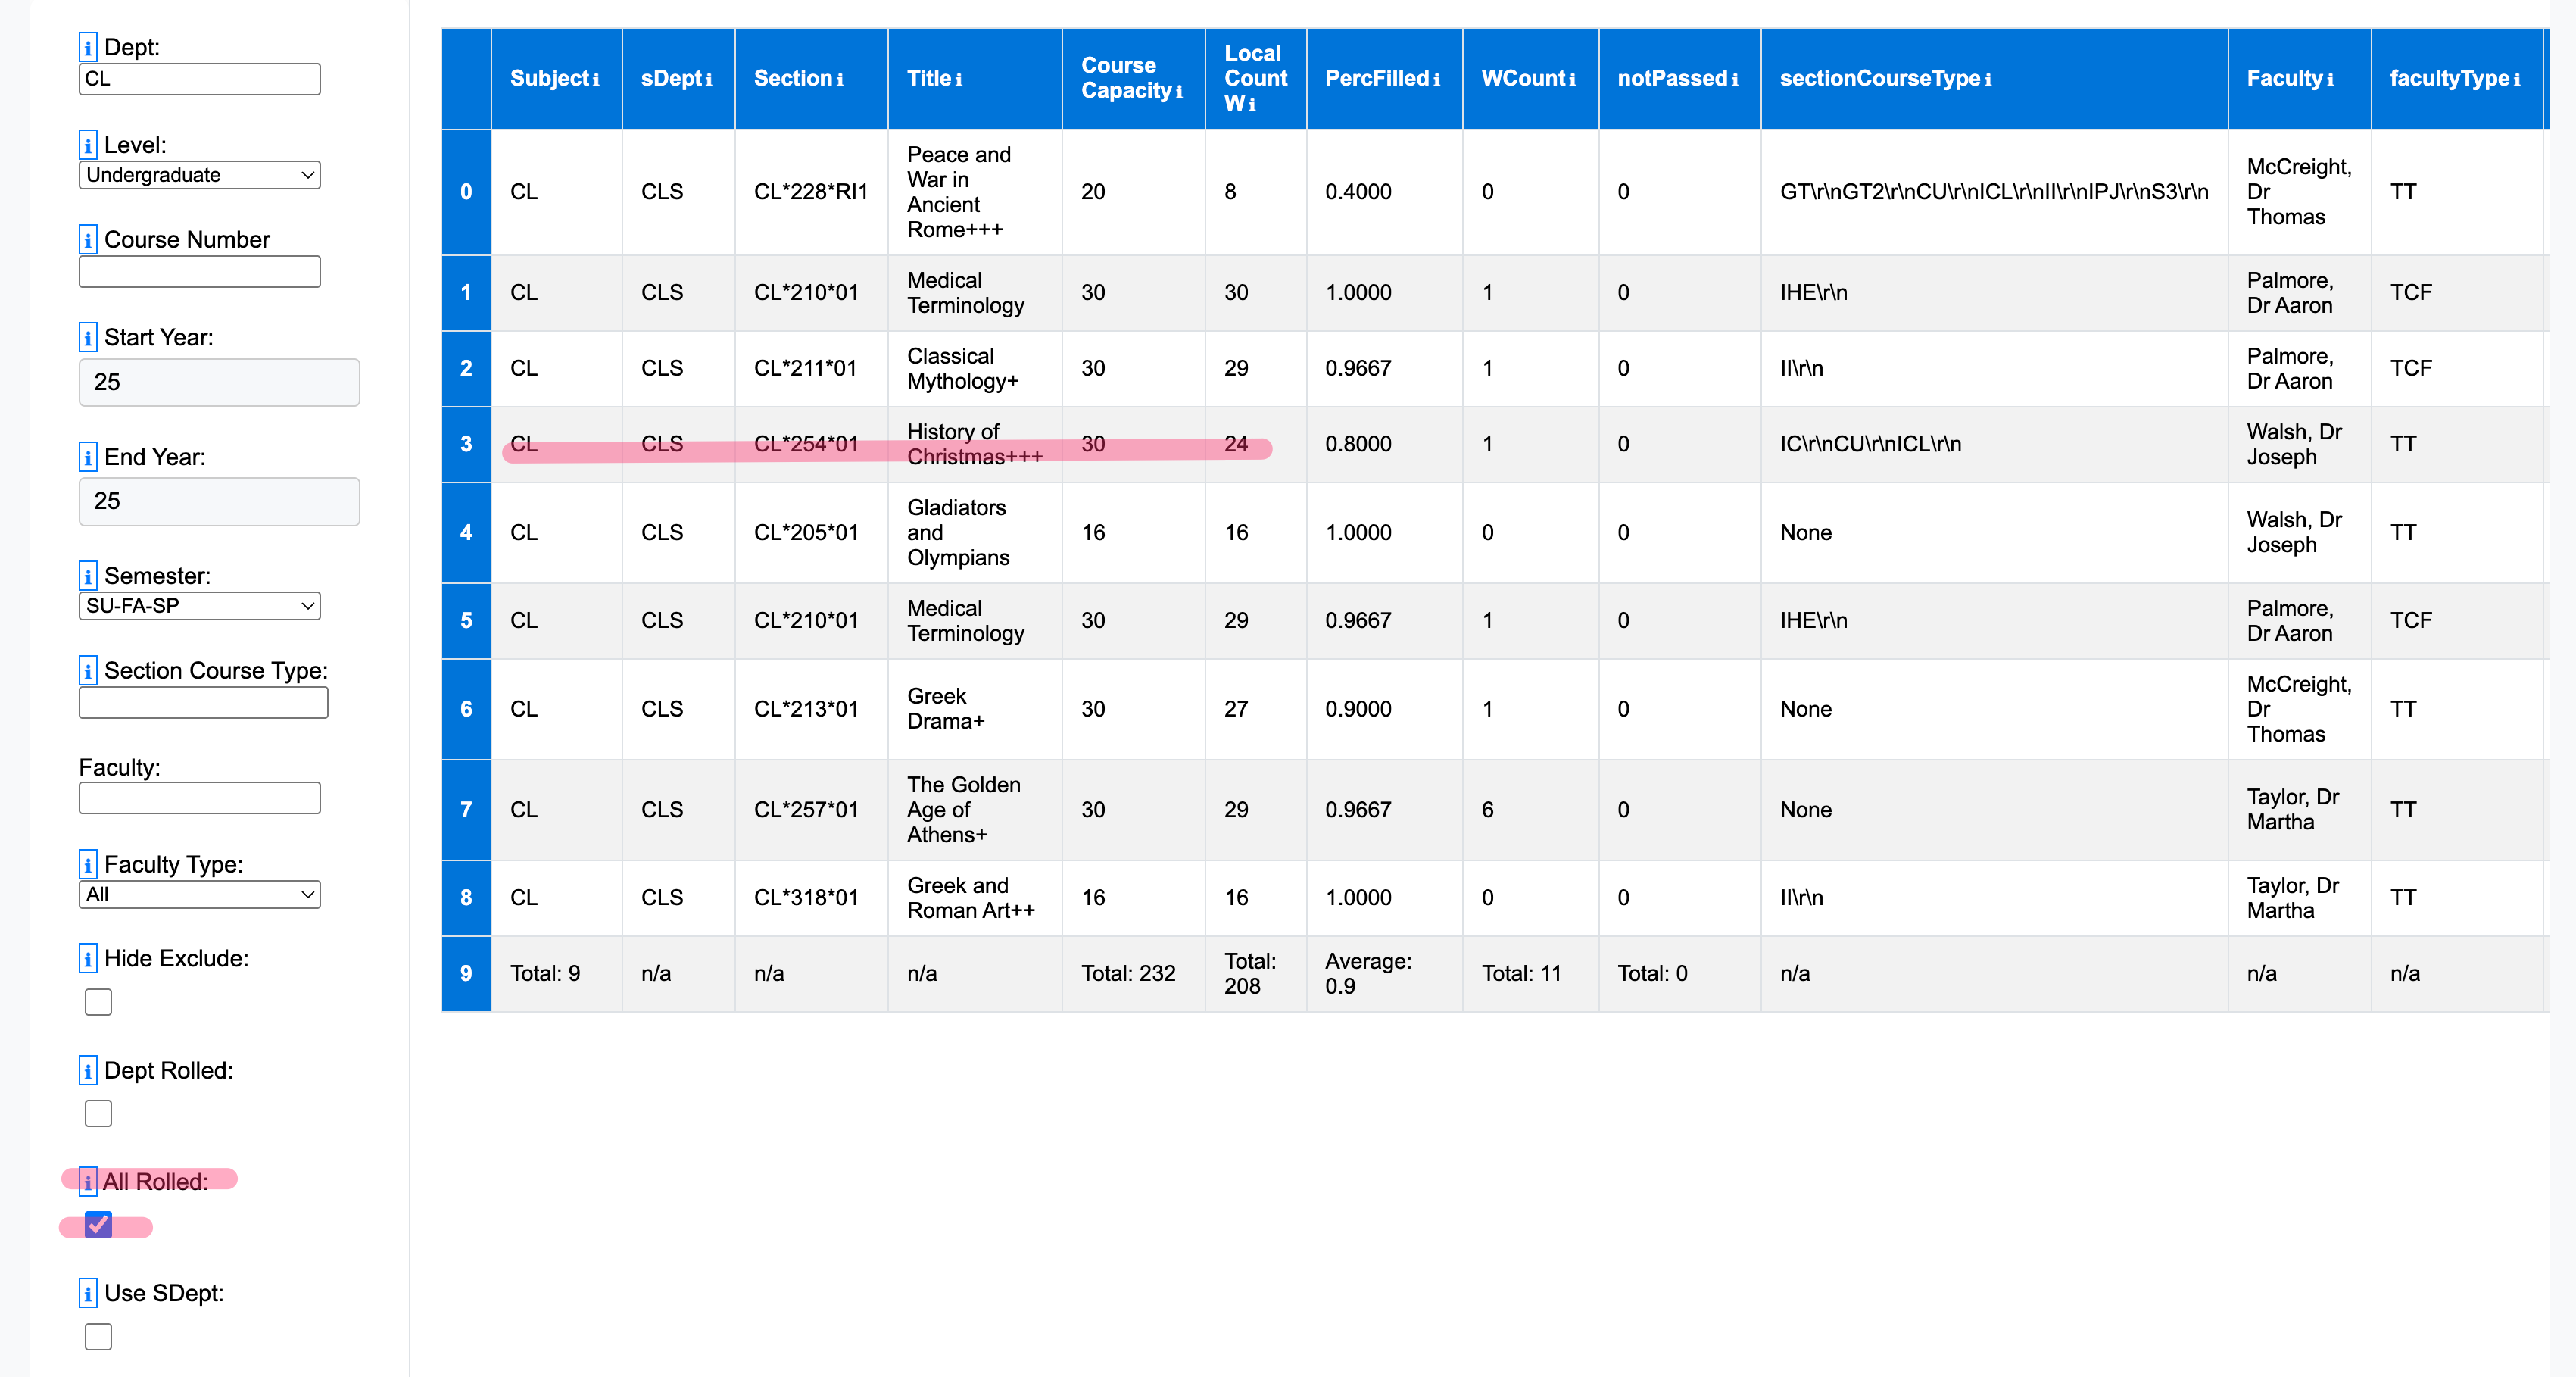Click the info icon next to Level

[x=88, y=145]
